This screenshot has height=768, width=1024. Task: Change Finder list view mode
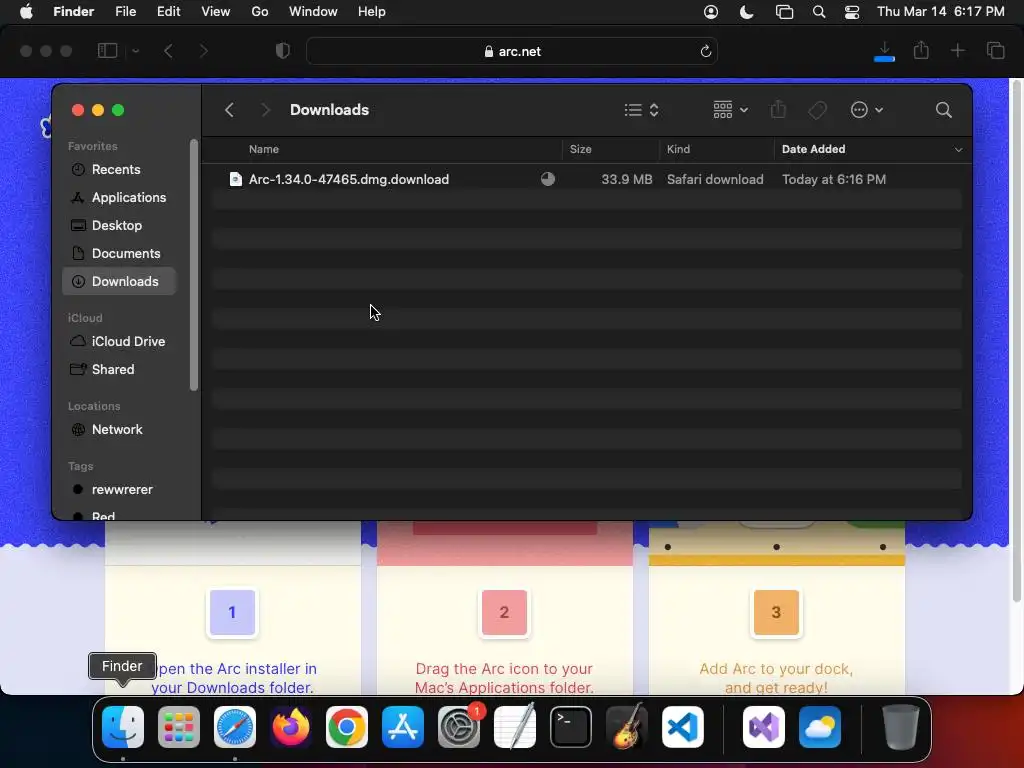coord(641,110)
